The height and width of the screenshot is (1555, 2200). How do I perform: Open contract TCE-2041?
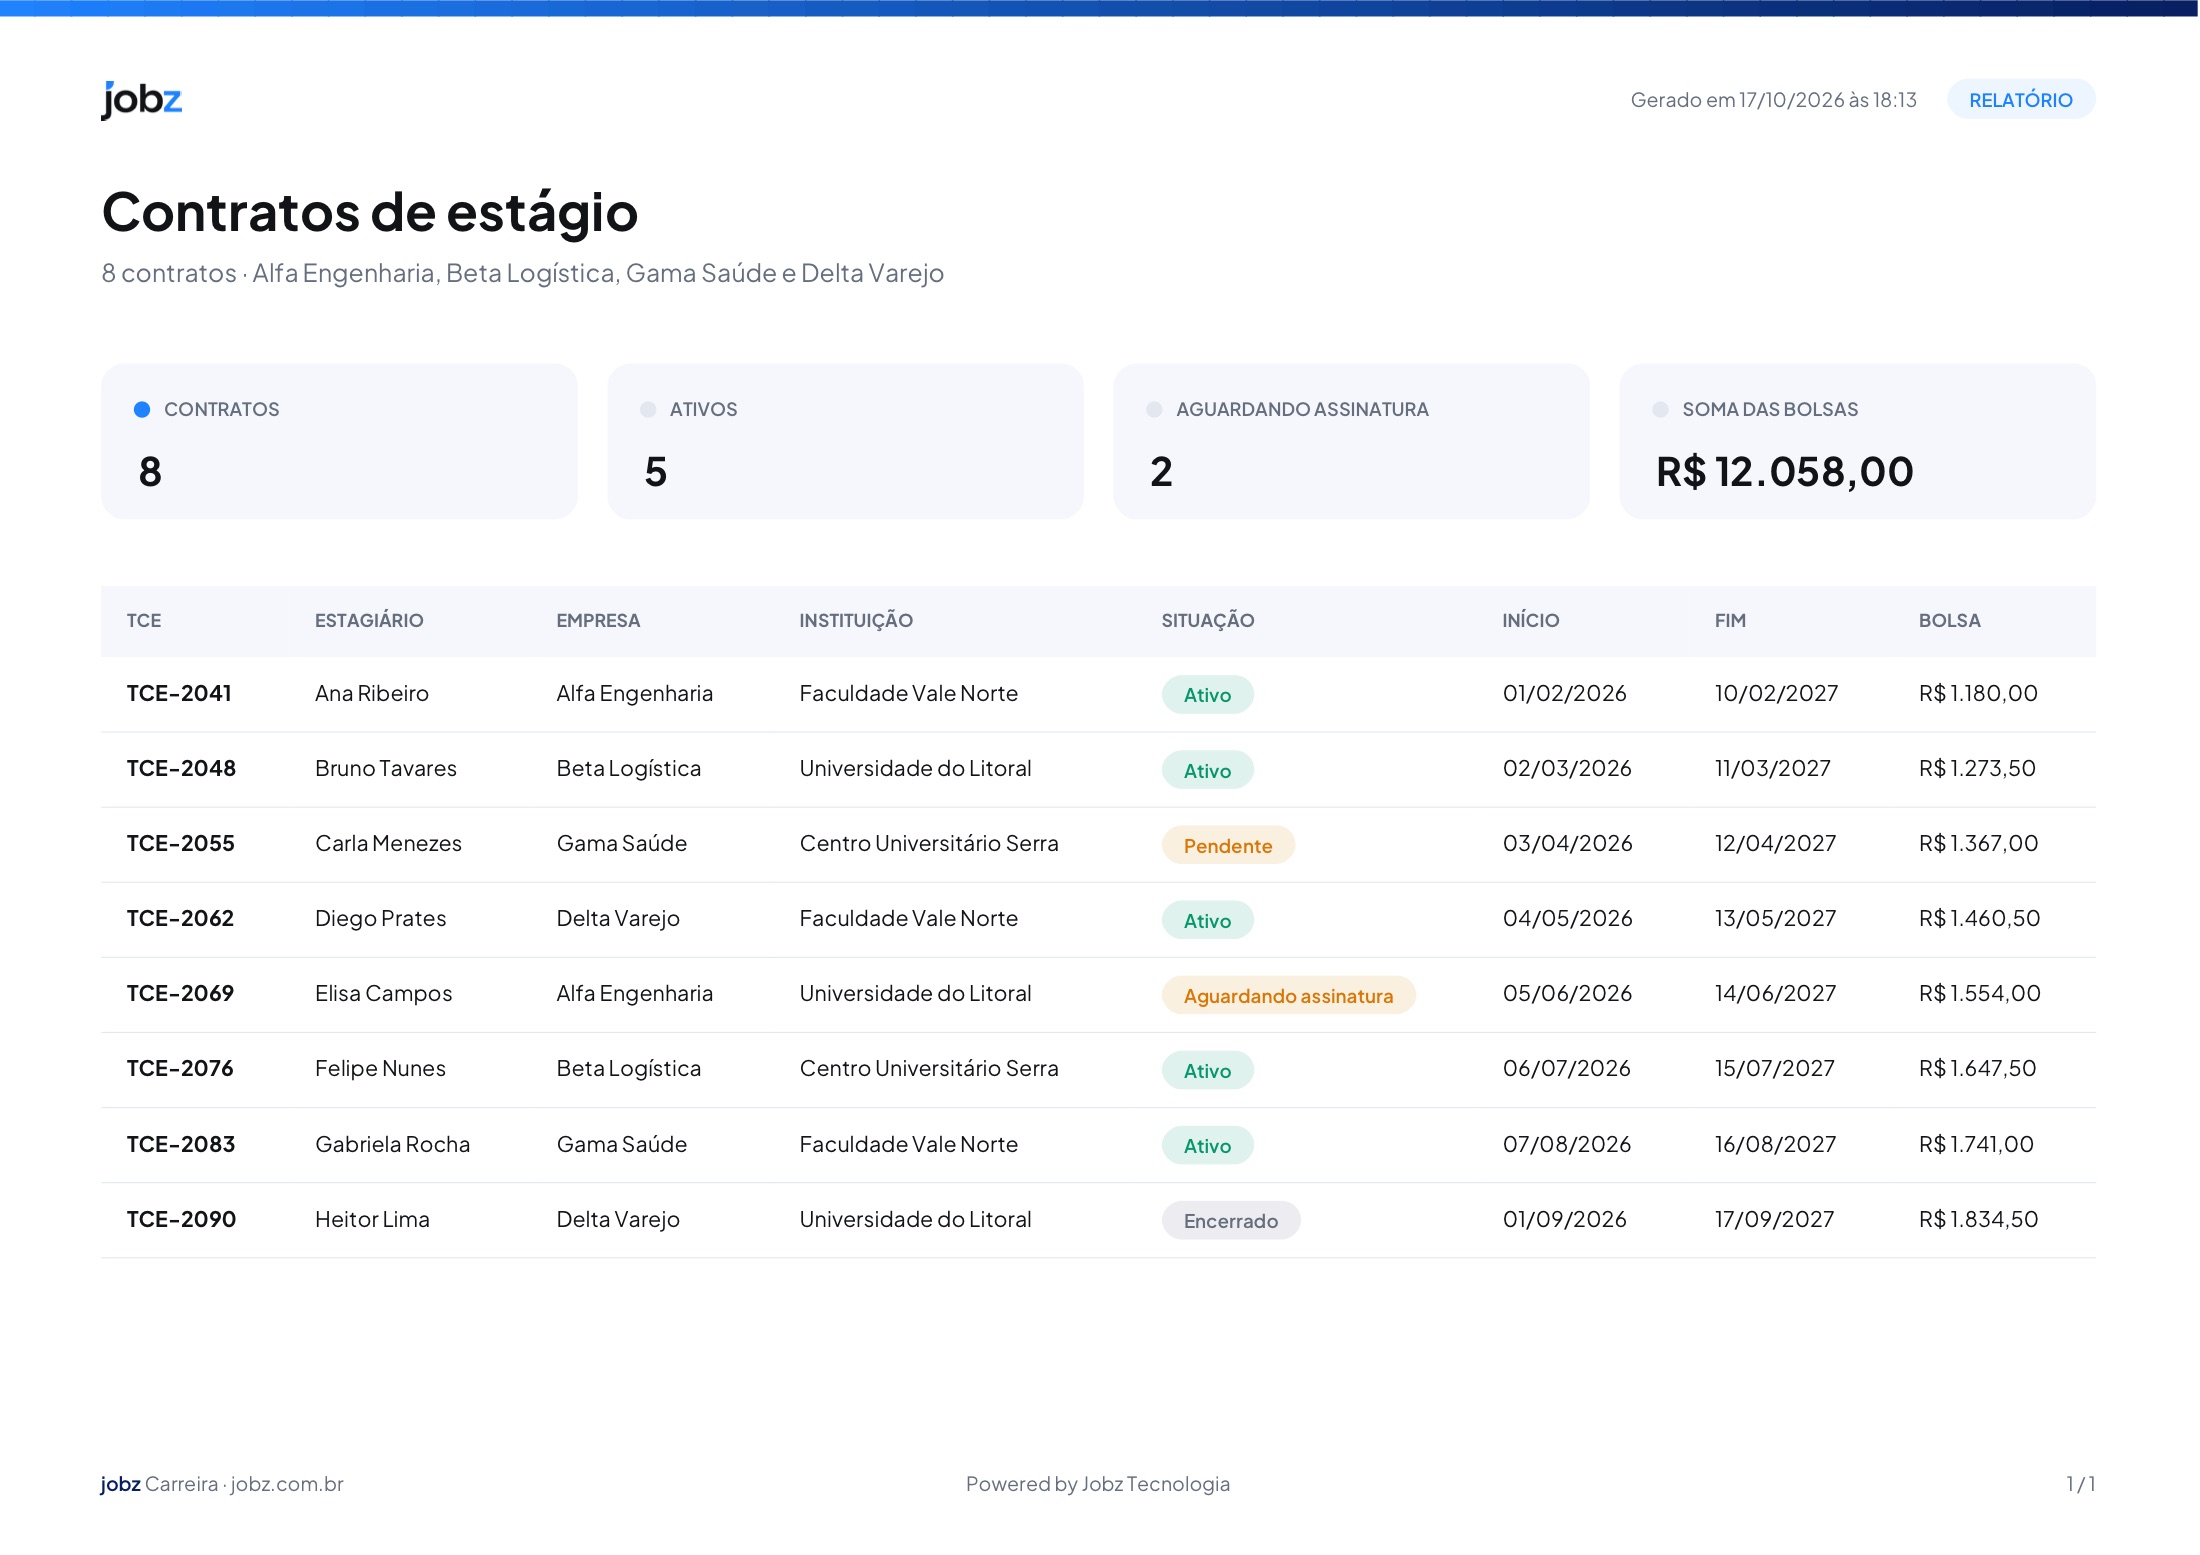coord(179,693)
